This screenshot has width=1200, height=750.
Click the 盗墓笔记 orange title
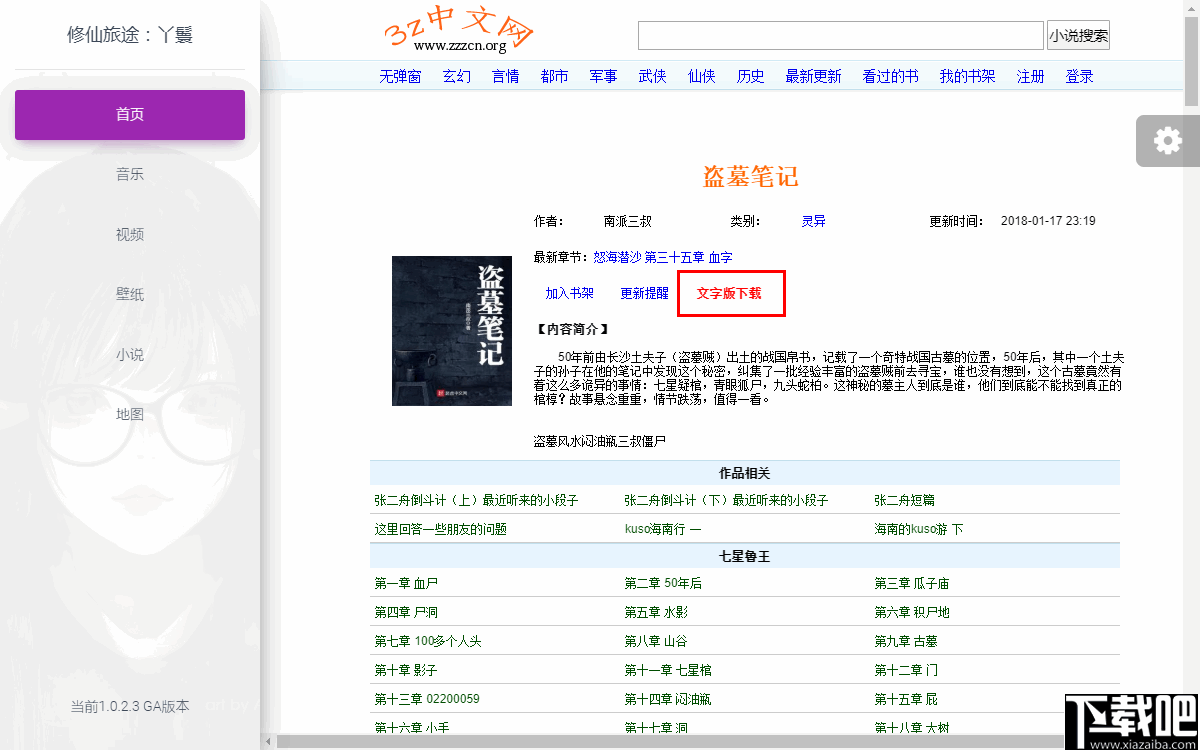[751, 177]
